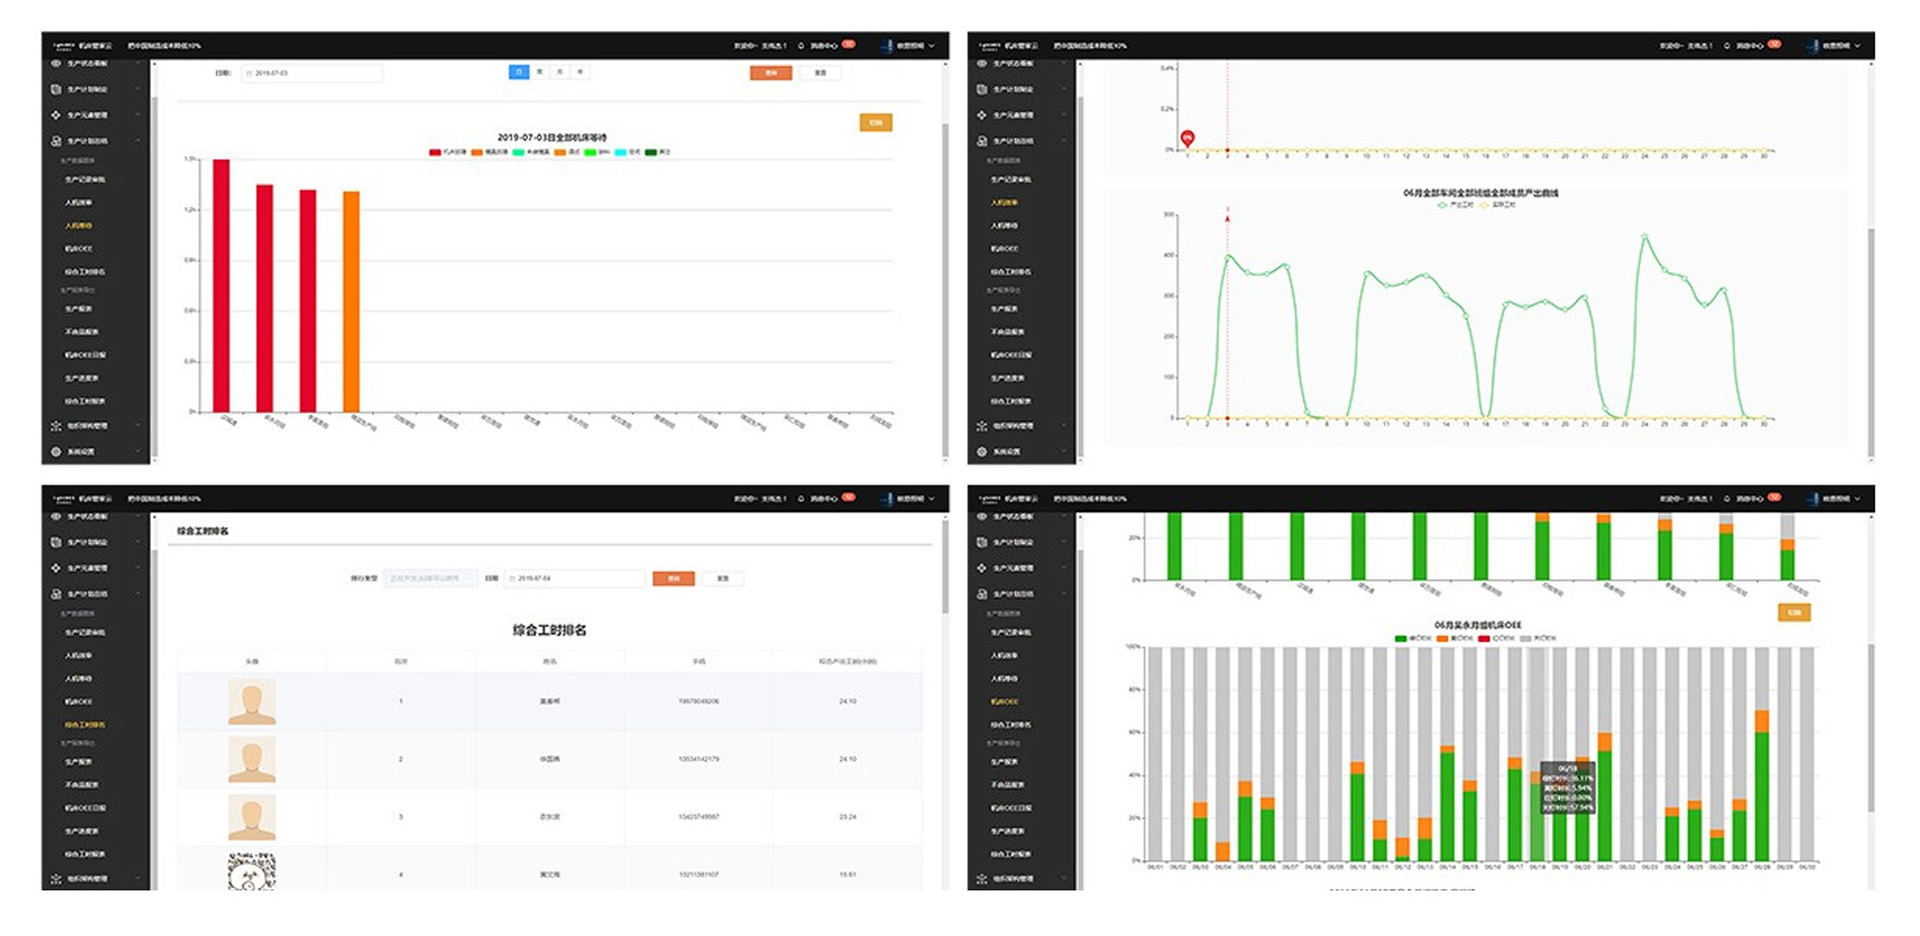
Task: Click the production plan icon in bar chart window sidebar
Action: 56,89
